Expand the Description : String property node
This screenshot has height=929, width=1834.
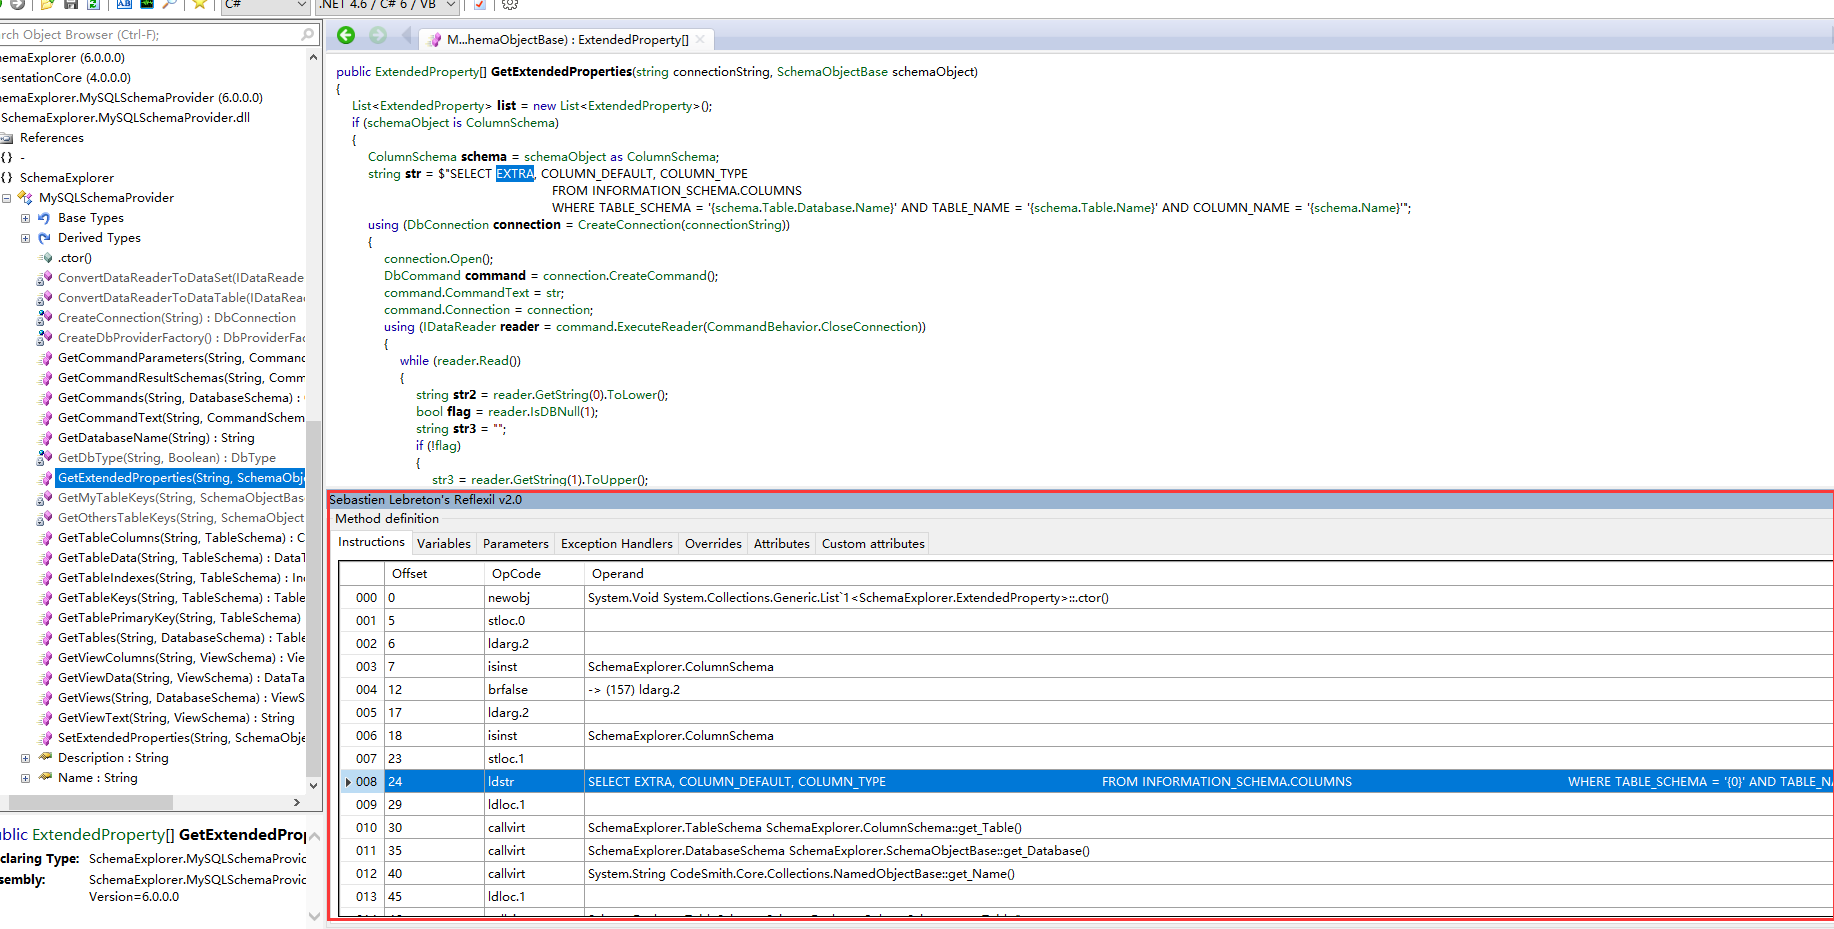pyautogui.click(x=26, y=758)
